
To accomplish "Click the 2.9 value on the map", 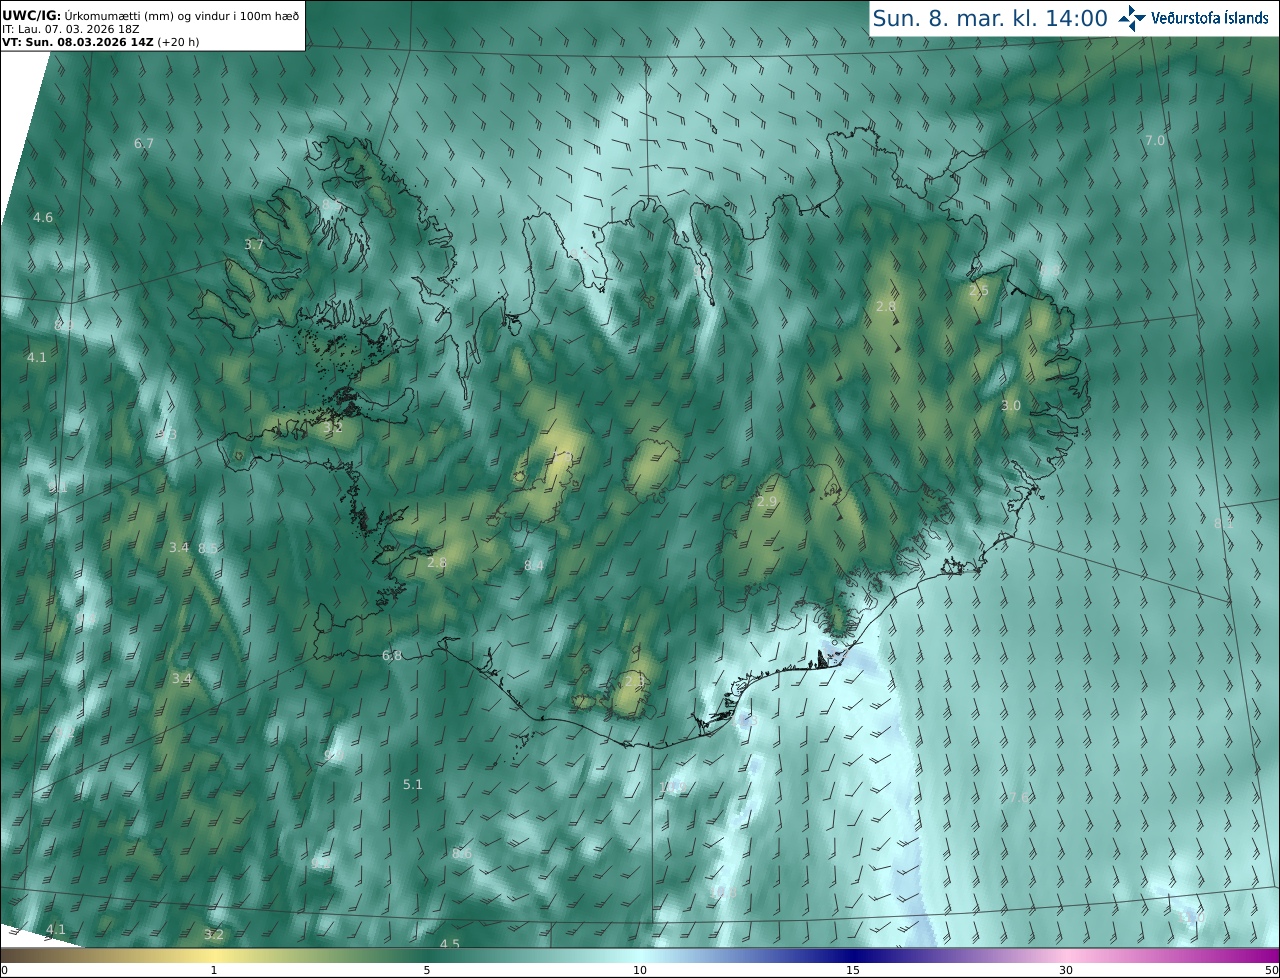I will [x=767, y=502].
